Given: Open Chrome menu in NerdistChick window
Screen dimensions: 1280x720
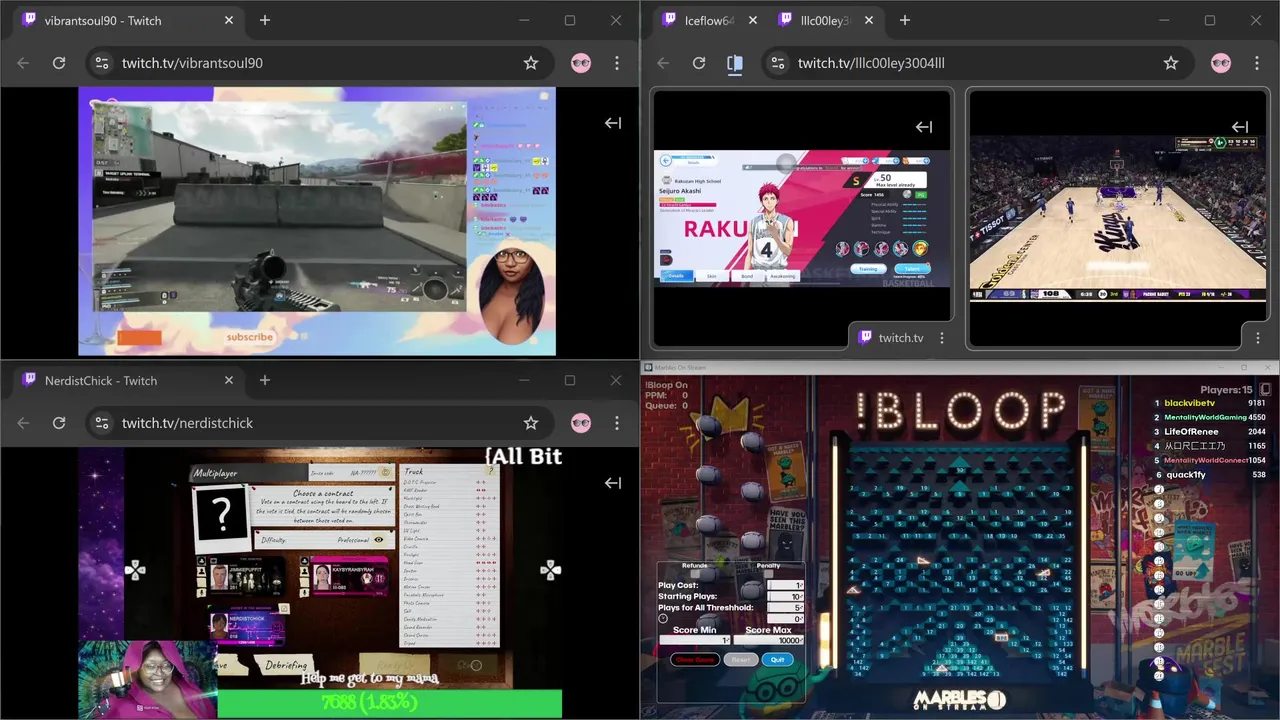Looking at the screenshot, I should point(617,423).
